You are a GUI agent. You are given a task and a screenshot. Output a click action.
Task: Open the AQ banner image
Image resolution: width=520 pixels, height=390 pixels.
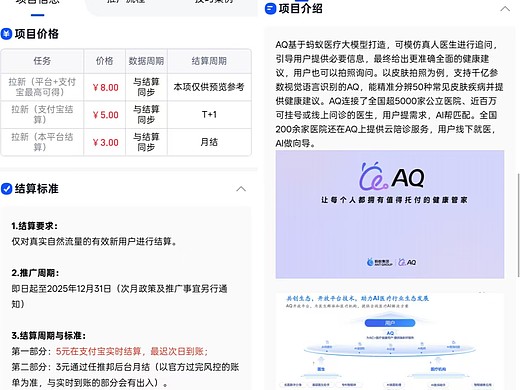[x=390, y=214]
